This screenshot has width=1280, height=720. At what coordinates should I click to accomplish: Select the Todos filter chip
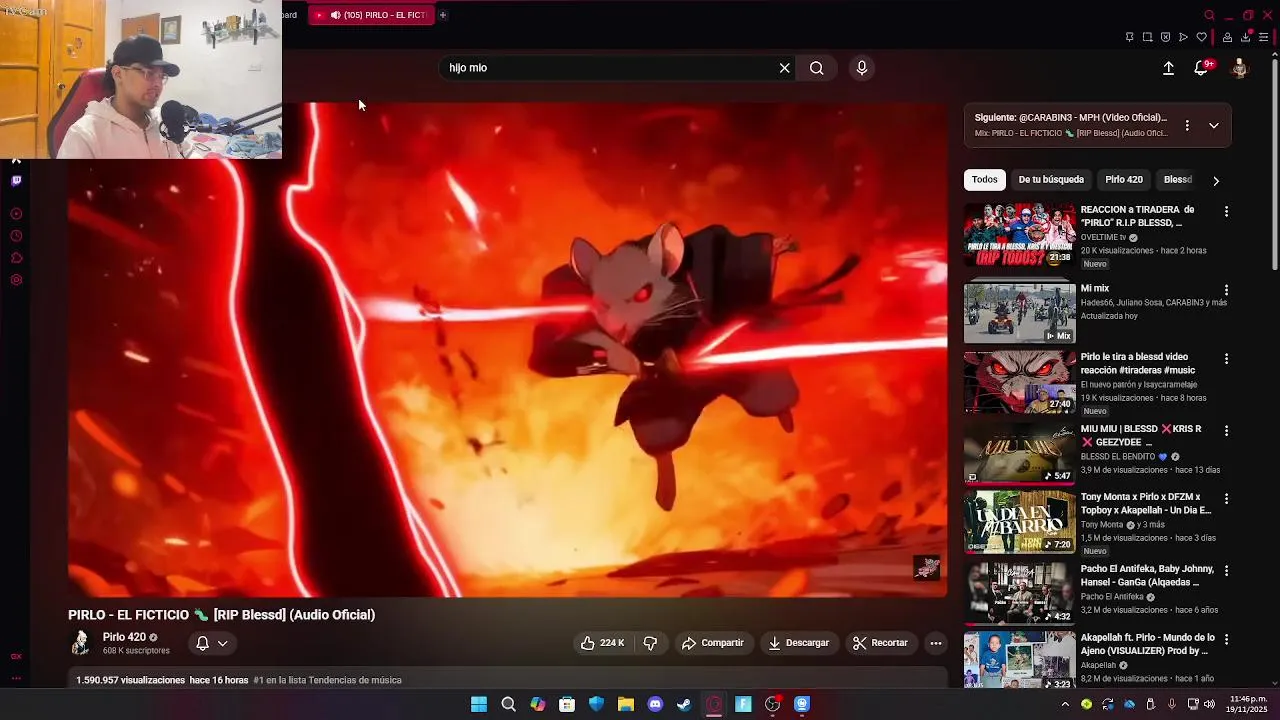tap(984, 180)
